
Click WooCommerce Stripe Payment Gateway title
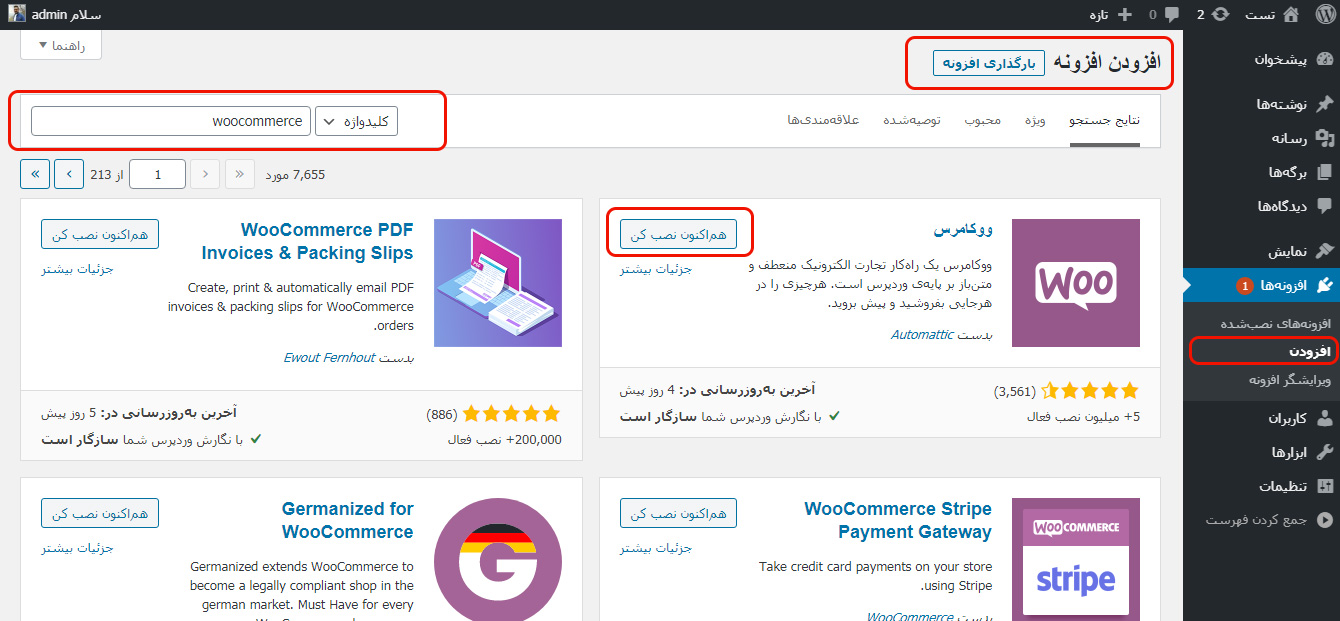[x=898, y=520]
